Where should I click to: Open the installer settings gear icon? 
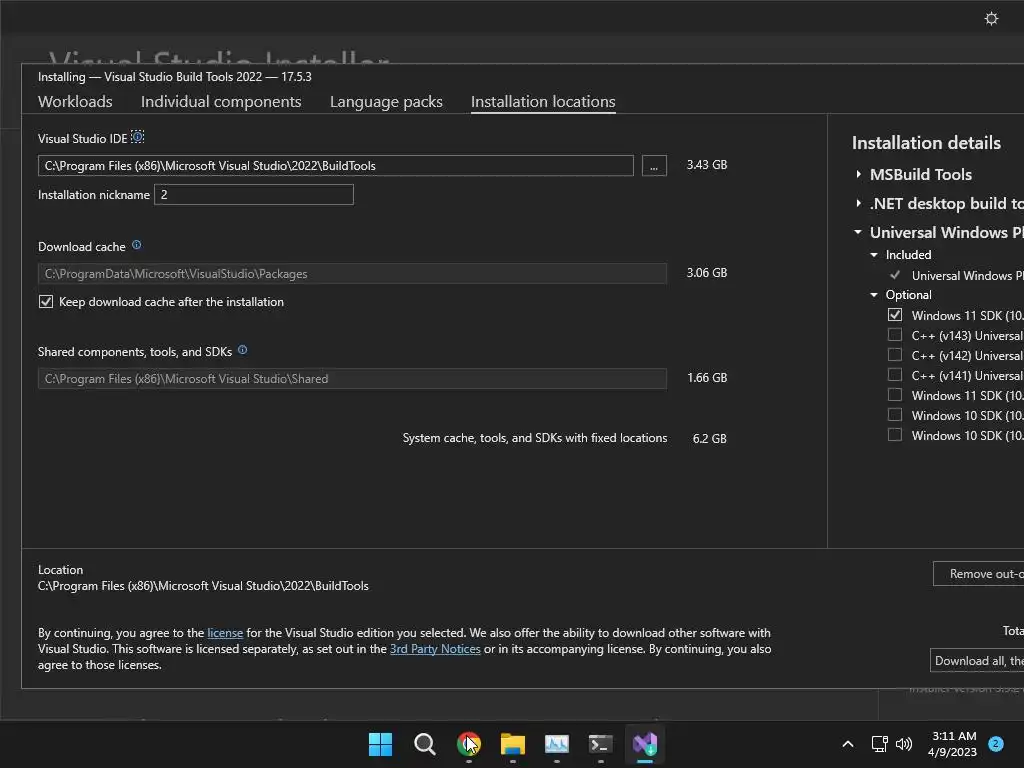[991, 19]
